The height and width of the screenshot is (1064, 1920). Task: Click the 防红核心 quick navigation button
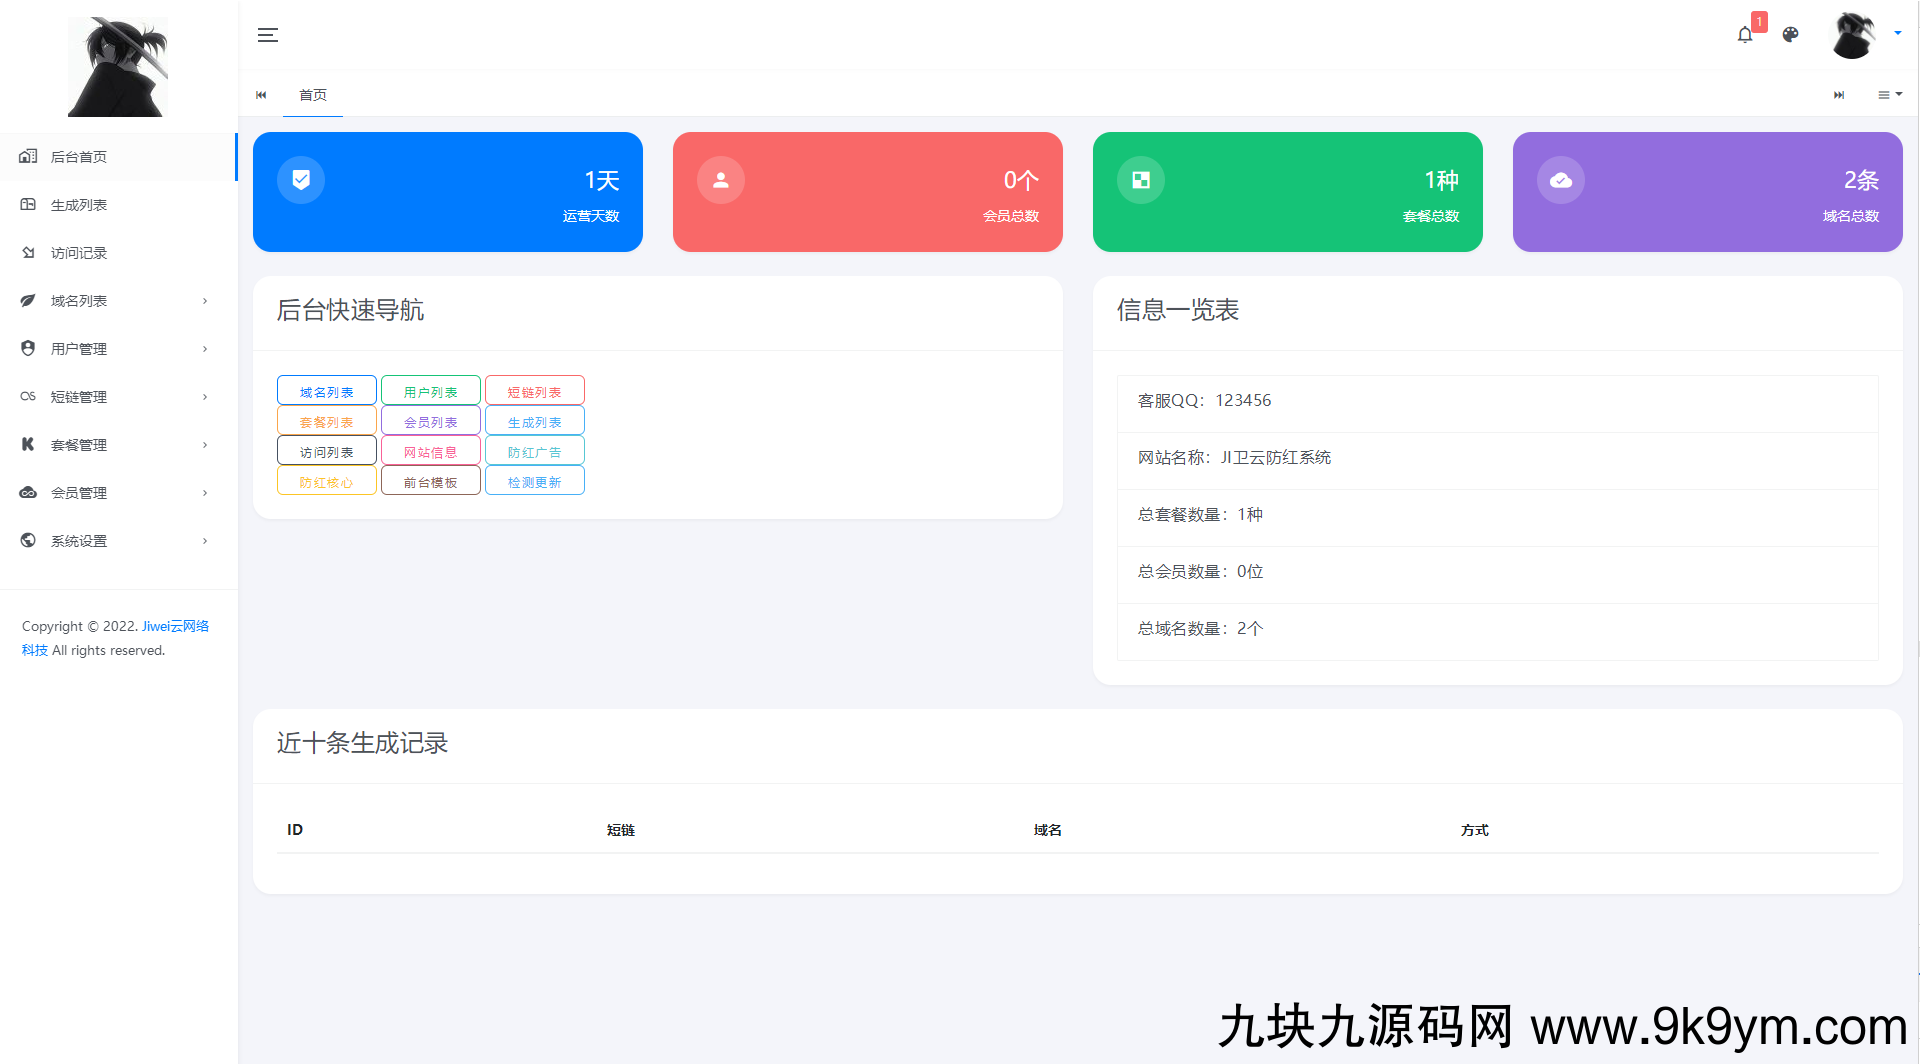327,482
